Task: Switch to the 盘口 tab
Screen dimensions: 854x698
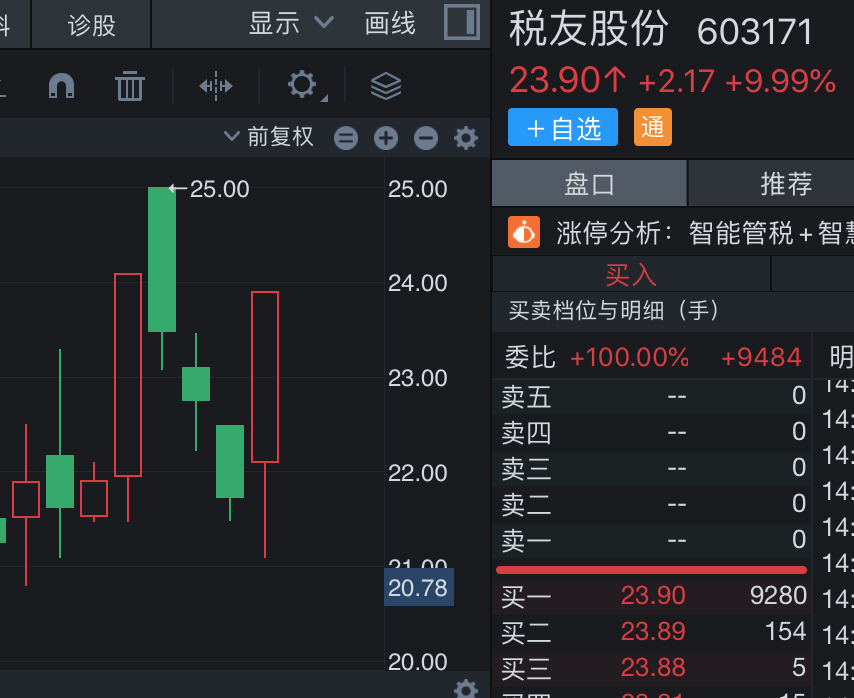Action: [x=589, y=184]
